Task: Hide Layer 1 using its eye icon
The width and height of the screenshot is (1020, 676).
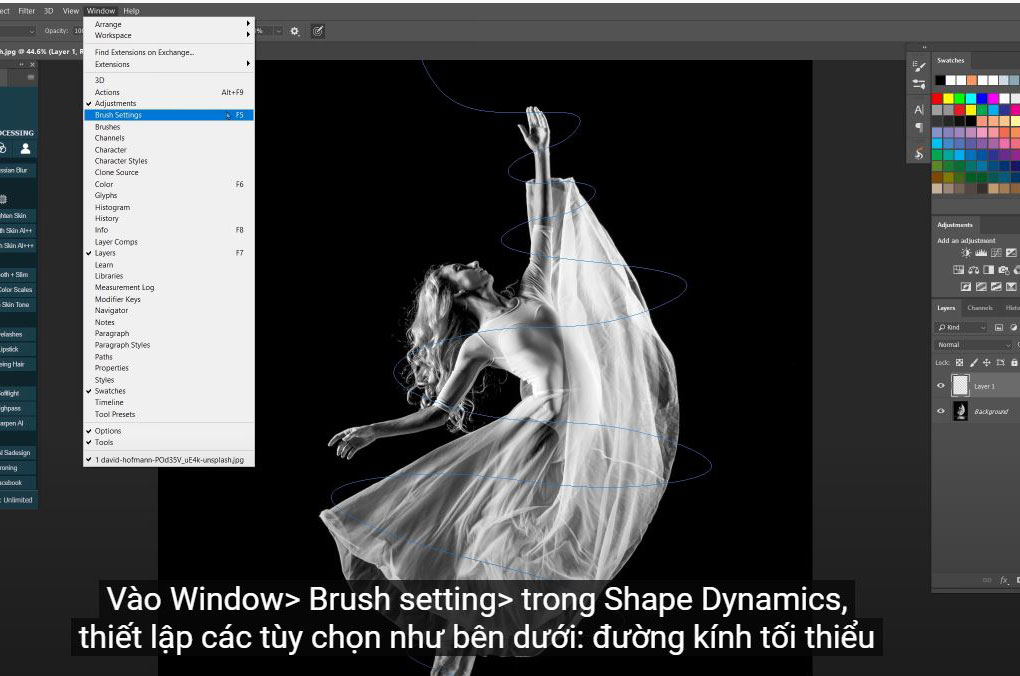Action: 940,386
